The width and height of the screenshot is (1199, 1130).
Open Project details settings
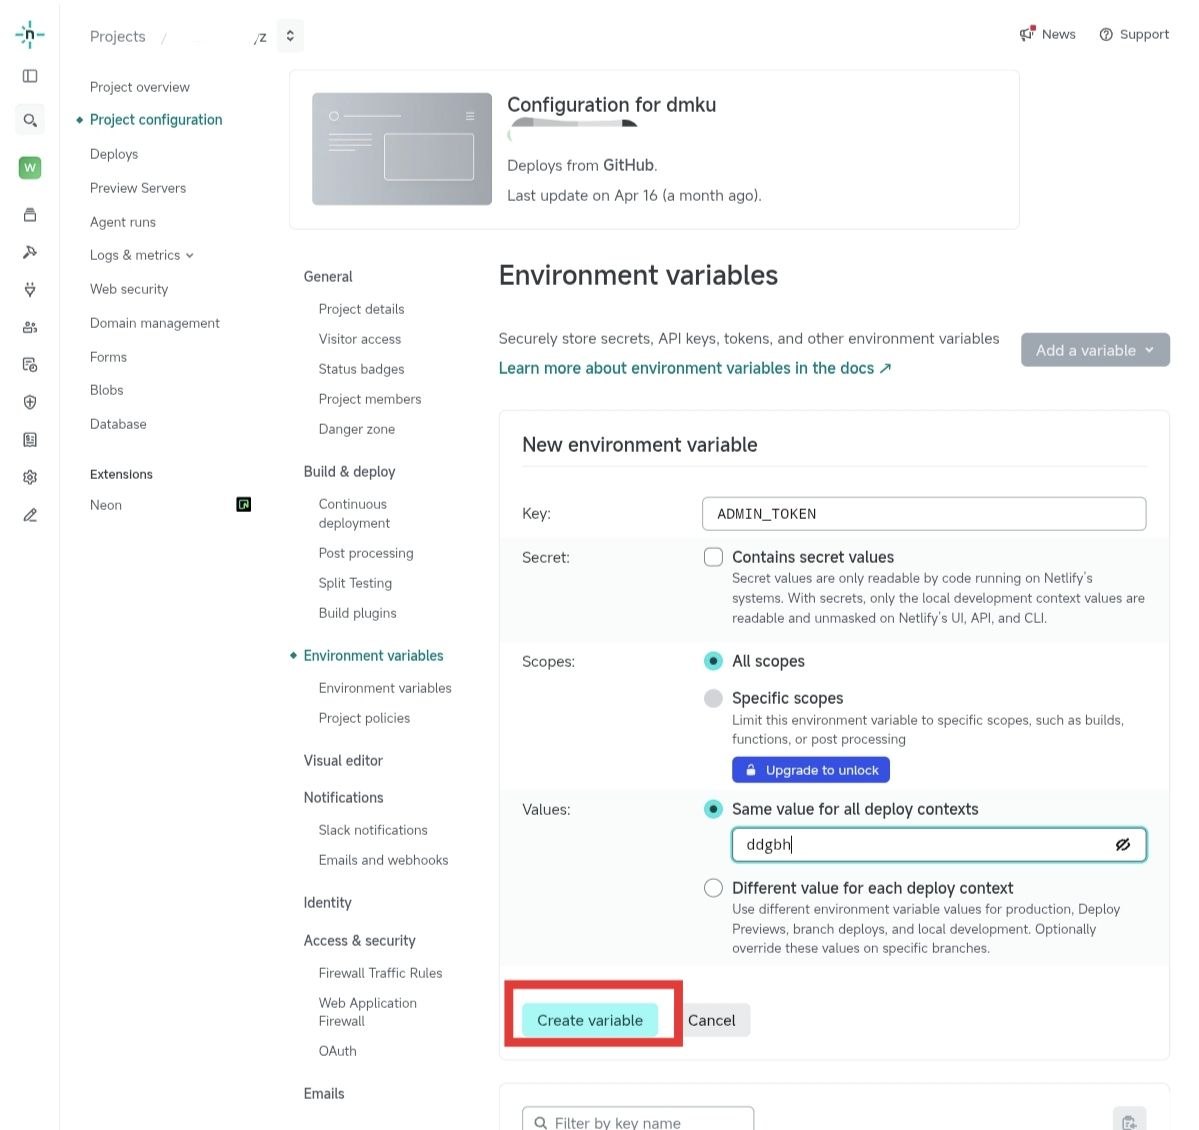point(362,309)
